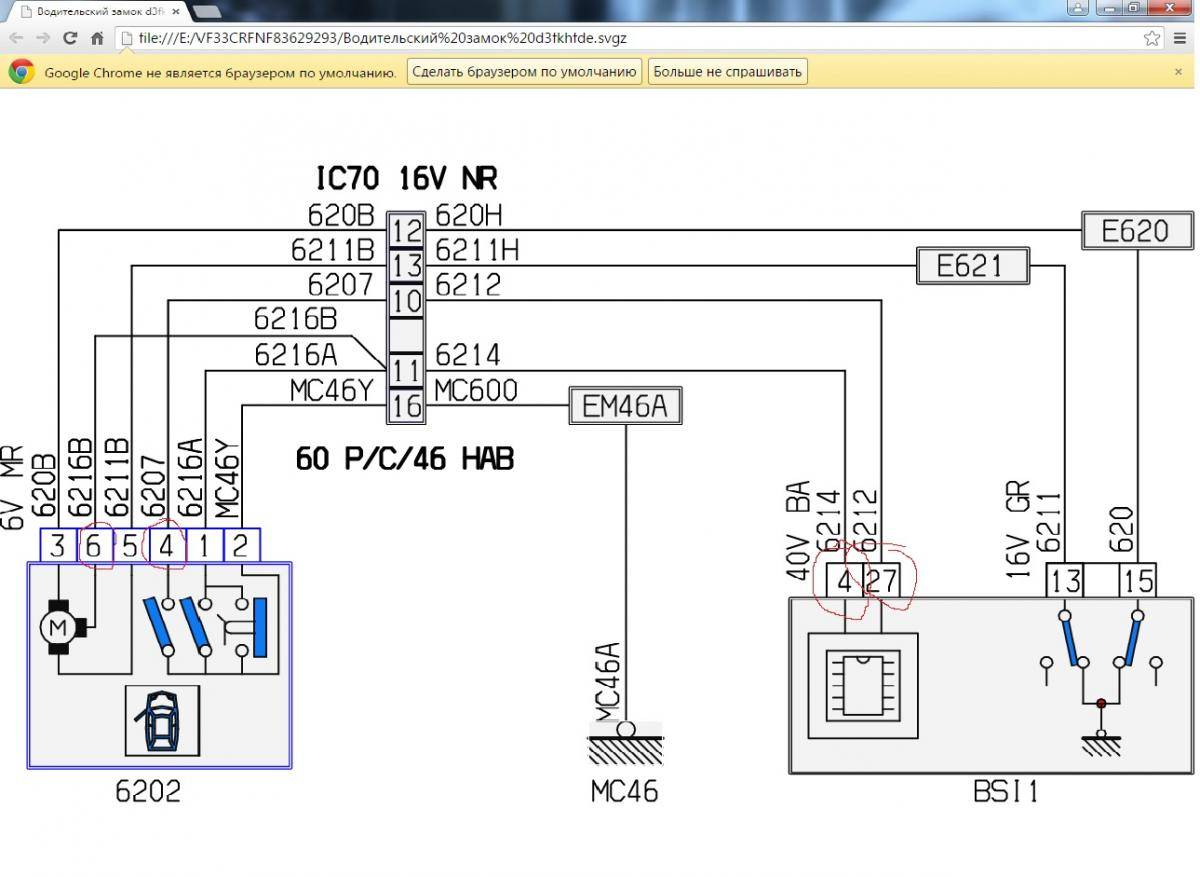1200x877 pixels.
Task: Click the car door icon in 6202
Action: (x=162, y=720)
